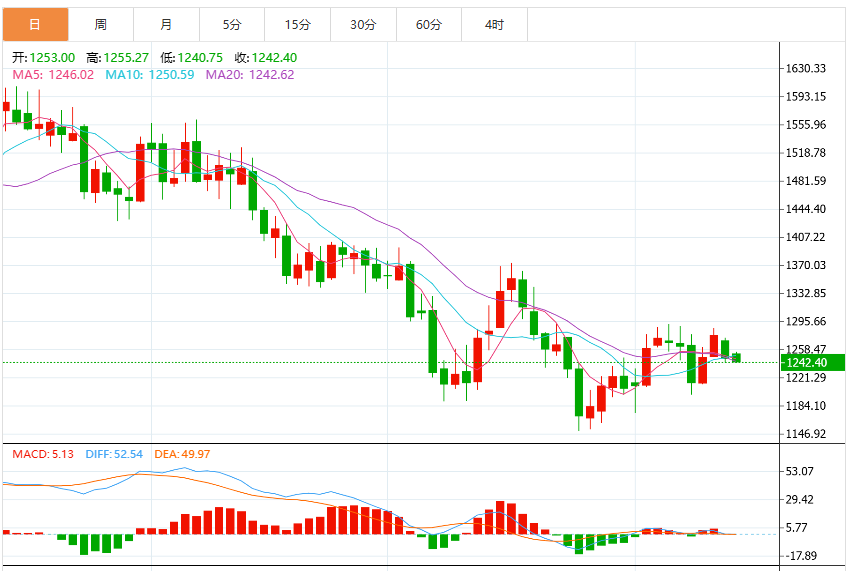The height and width of the screenshot is (571, 852).
Task: Switch to the 4时 four-hour tab
Action: pos(494,24)
